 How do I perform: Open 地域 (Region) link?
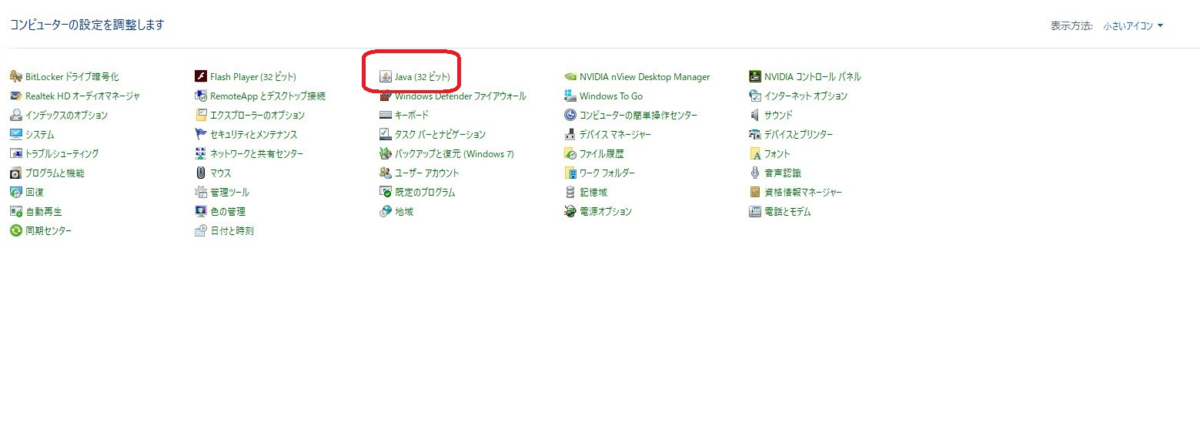click(396, 212)
